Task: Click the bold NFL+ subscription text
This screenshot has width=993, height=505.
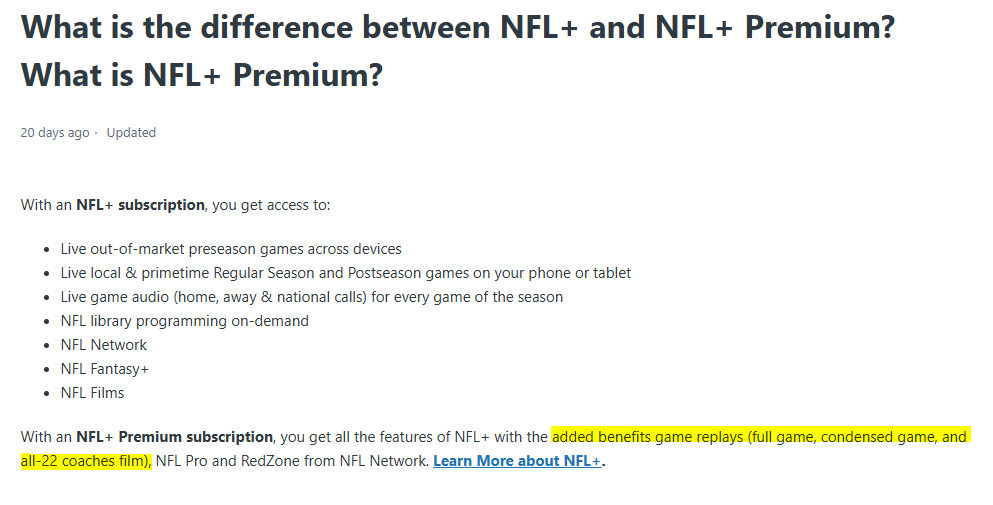Action: tap(141, 205)
